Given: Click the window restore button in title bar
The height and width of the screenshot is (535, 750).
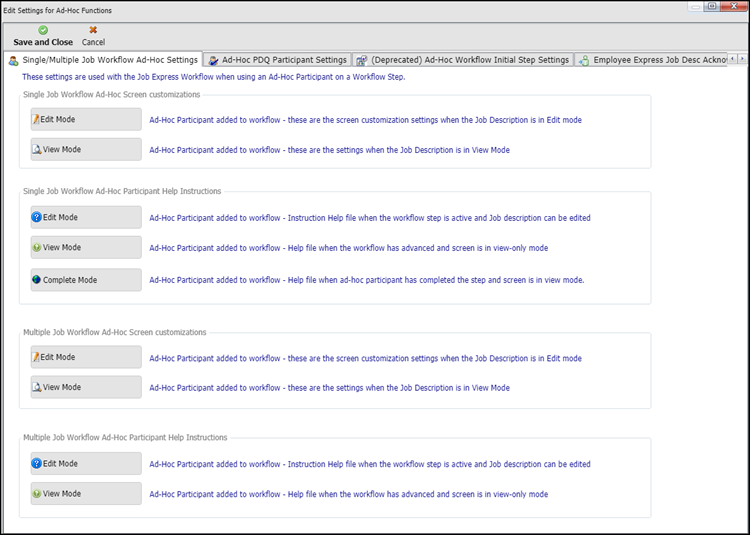Looking at the screenshot, I should coord(712,7).
